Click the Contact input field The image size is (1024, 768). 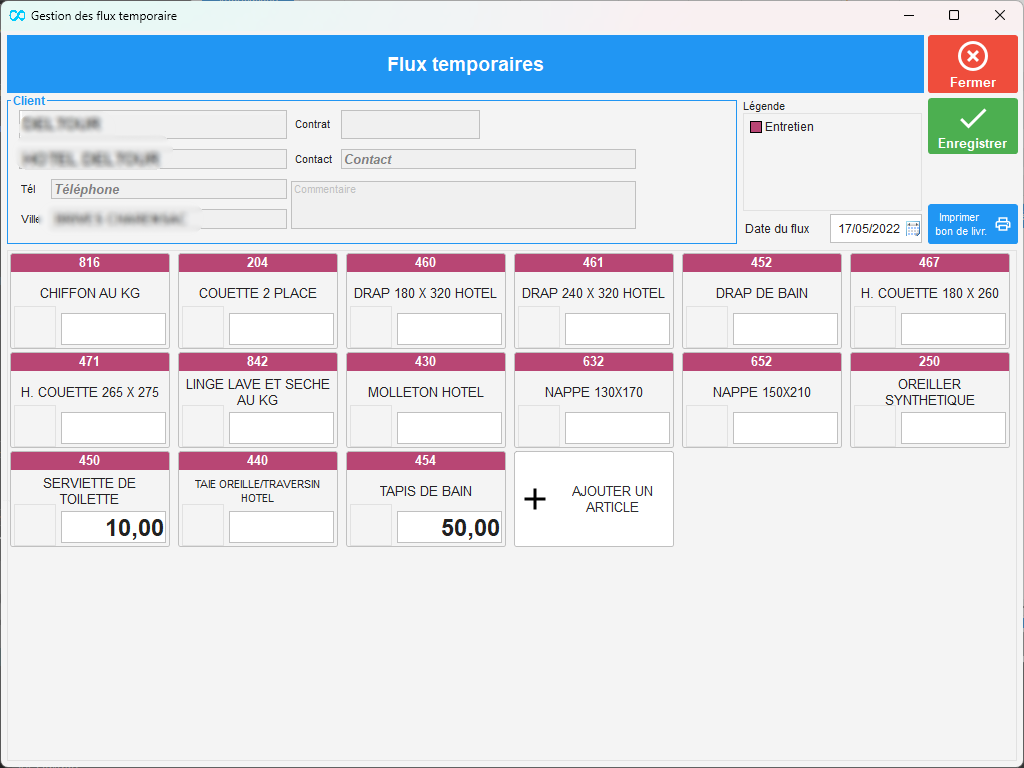coord(488,159)
